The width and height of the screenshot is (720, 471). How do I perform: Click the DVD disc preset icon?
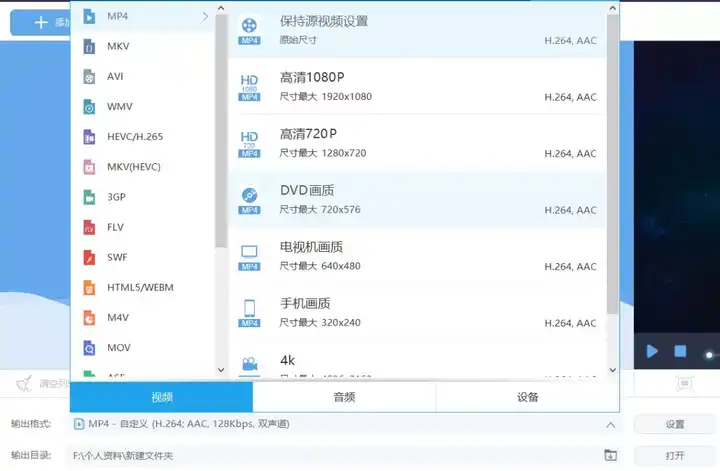(x=249, y=200)
